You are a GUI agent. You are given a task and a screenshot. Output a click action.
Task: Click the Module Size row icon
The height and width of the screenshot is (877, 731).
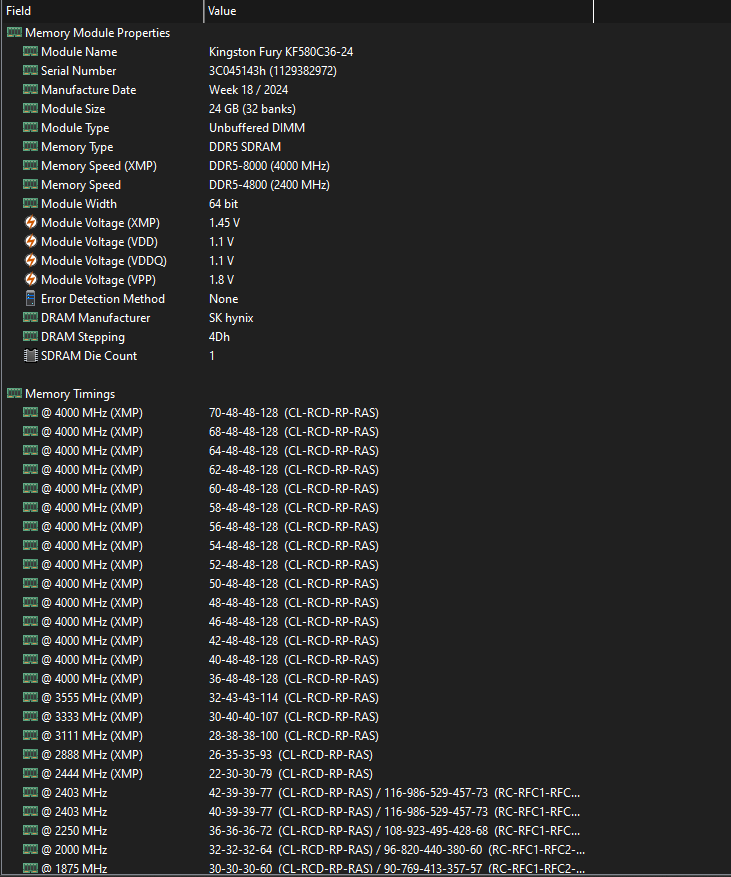(30, 109)
